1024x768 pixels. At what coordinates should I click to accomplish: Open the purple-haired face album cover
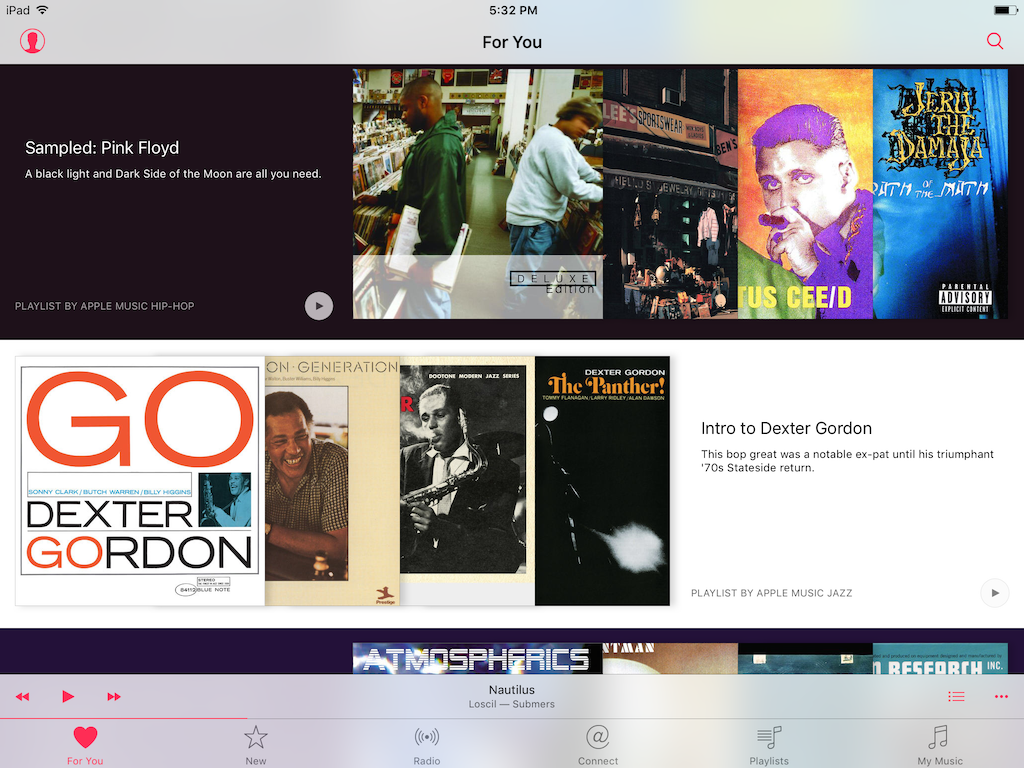805,194
